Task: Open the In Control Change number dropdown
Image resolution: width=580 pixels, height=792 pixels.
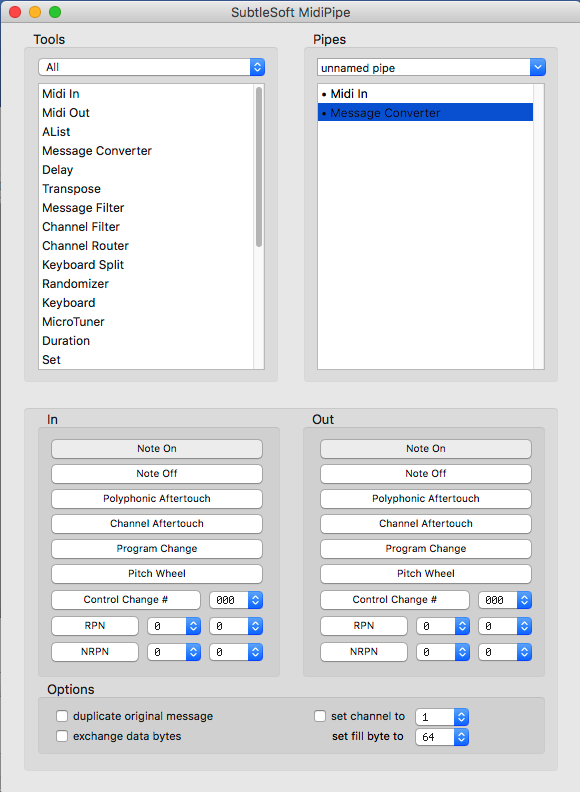Action: [236, 600]
